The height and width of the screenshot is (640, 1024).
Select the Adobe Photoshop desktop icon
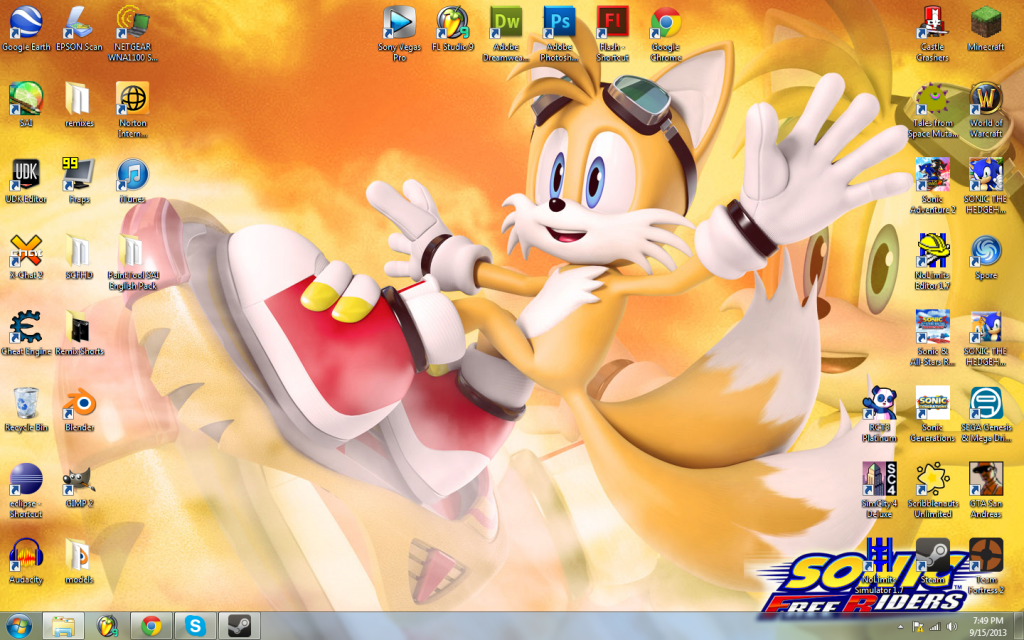(x=559, y=34)
